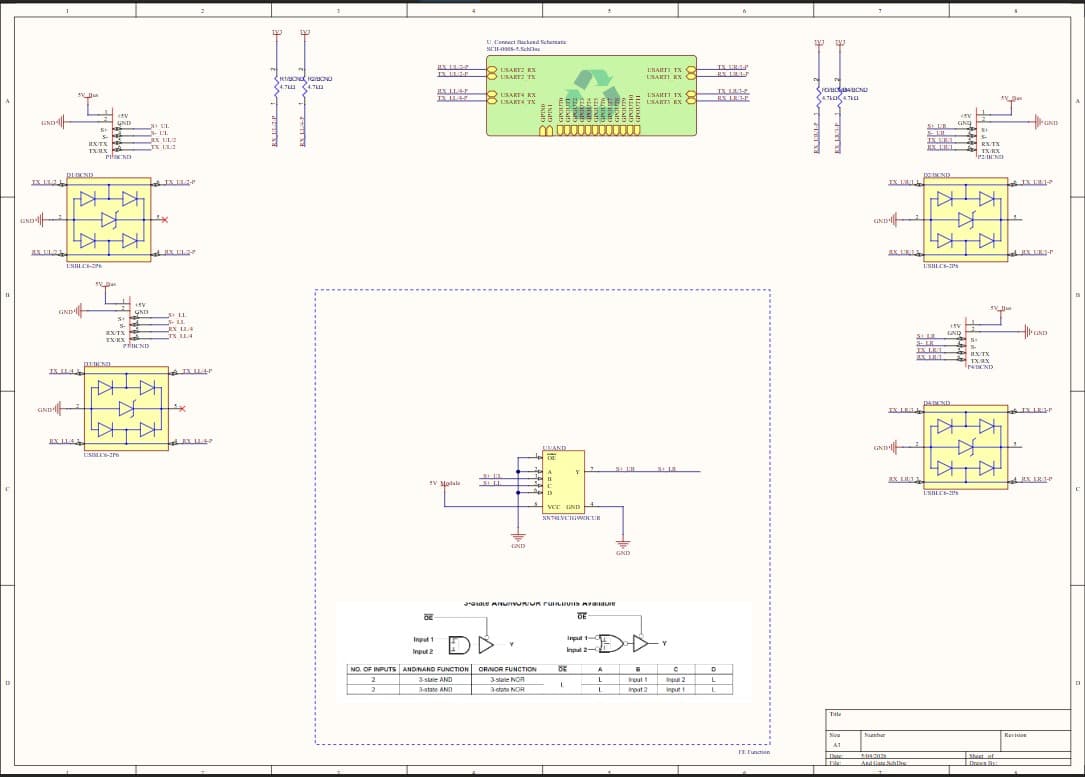The height and width of the screenshot is (777, 1085).
Task: Click the 'AND/NAND FUNCTION' table header
Action: [435, 669]
